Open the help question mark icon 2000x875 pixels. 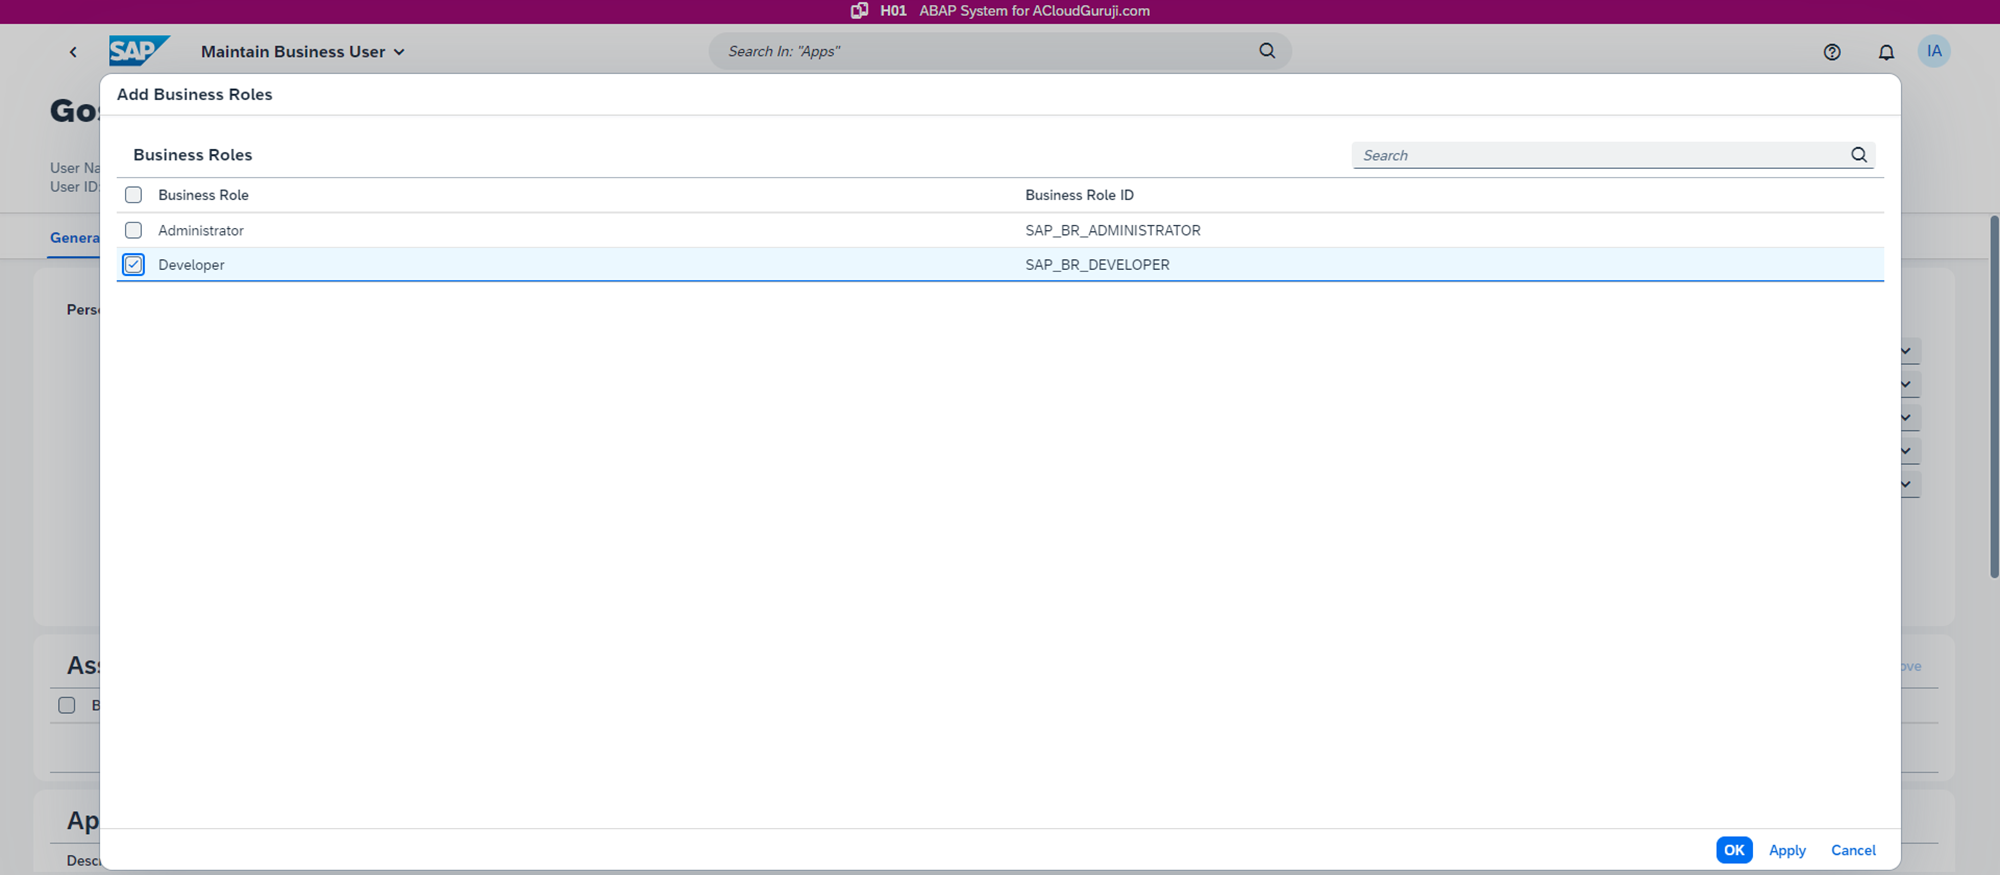pos(1831,52)
